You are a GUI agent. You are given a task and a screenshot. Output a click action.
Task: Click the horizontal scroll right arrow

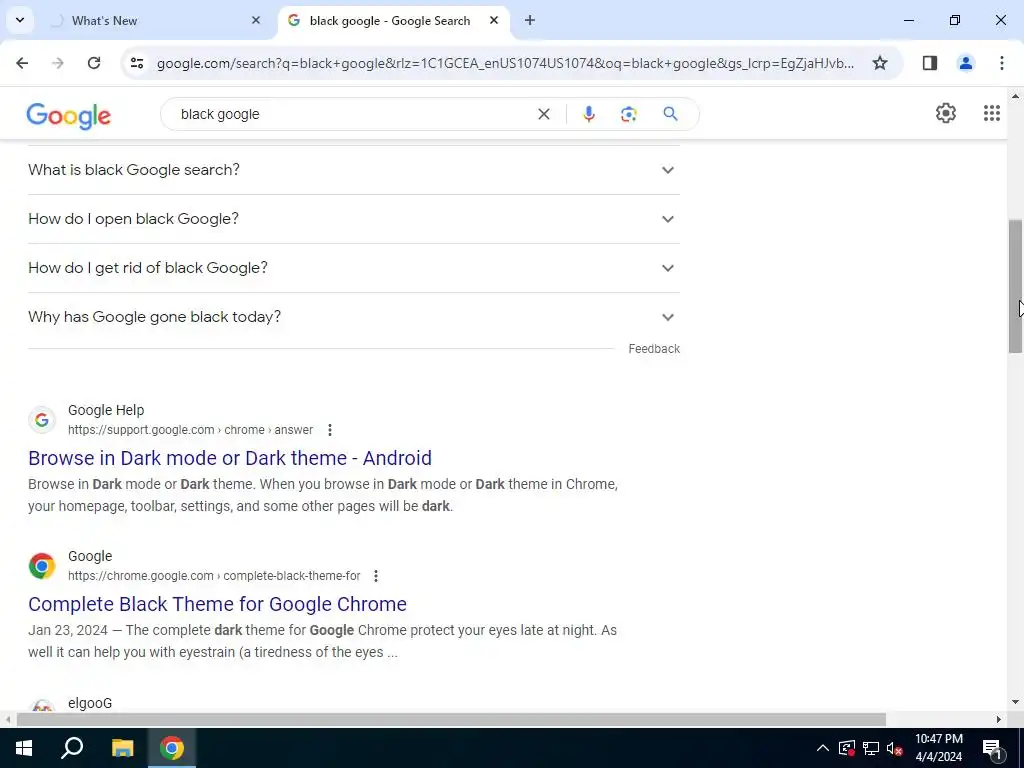click(x=999, y=720)
